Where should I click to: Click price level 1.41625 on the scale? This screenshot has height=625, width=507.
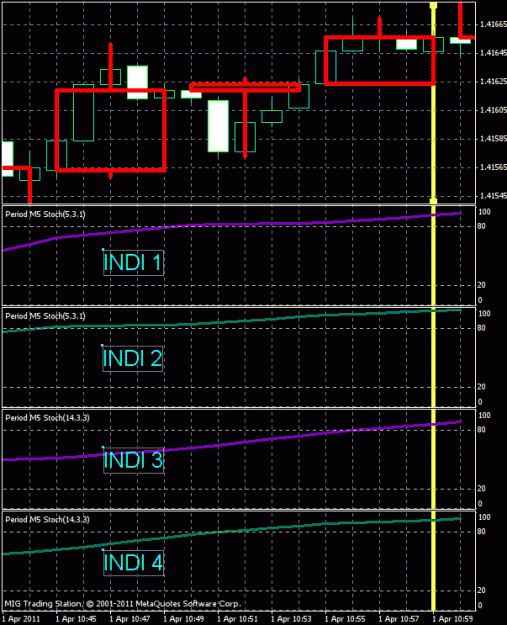point(493,81)
